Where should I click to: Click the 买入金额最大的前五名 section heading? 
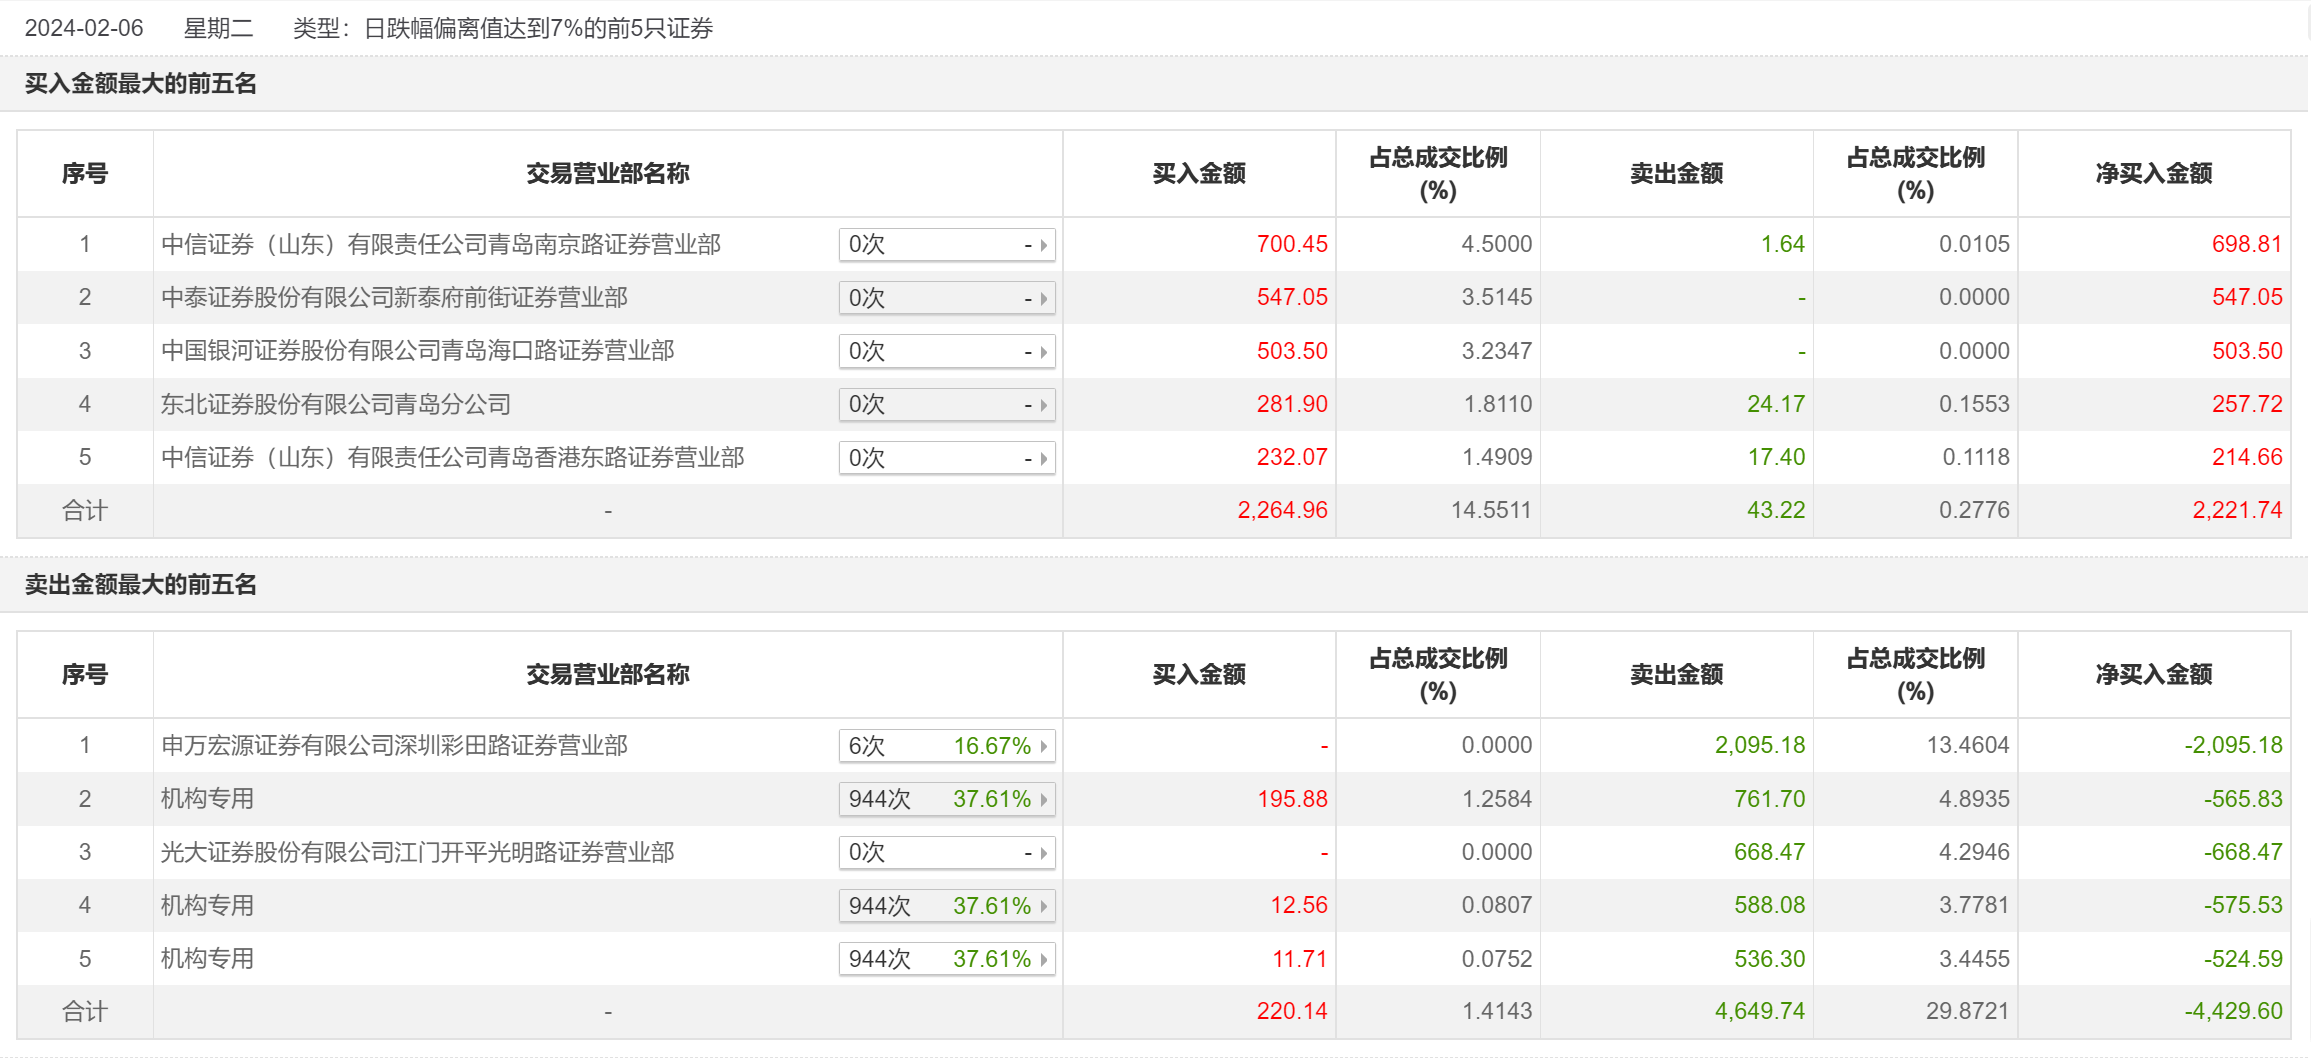click(x=141, y=84)
